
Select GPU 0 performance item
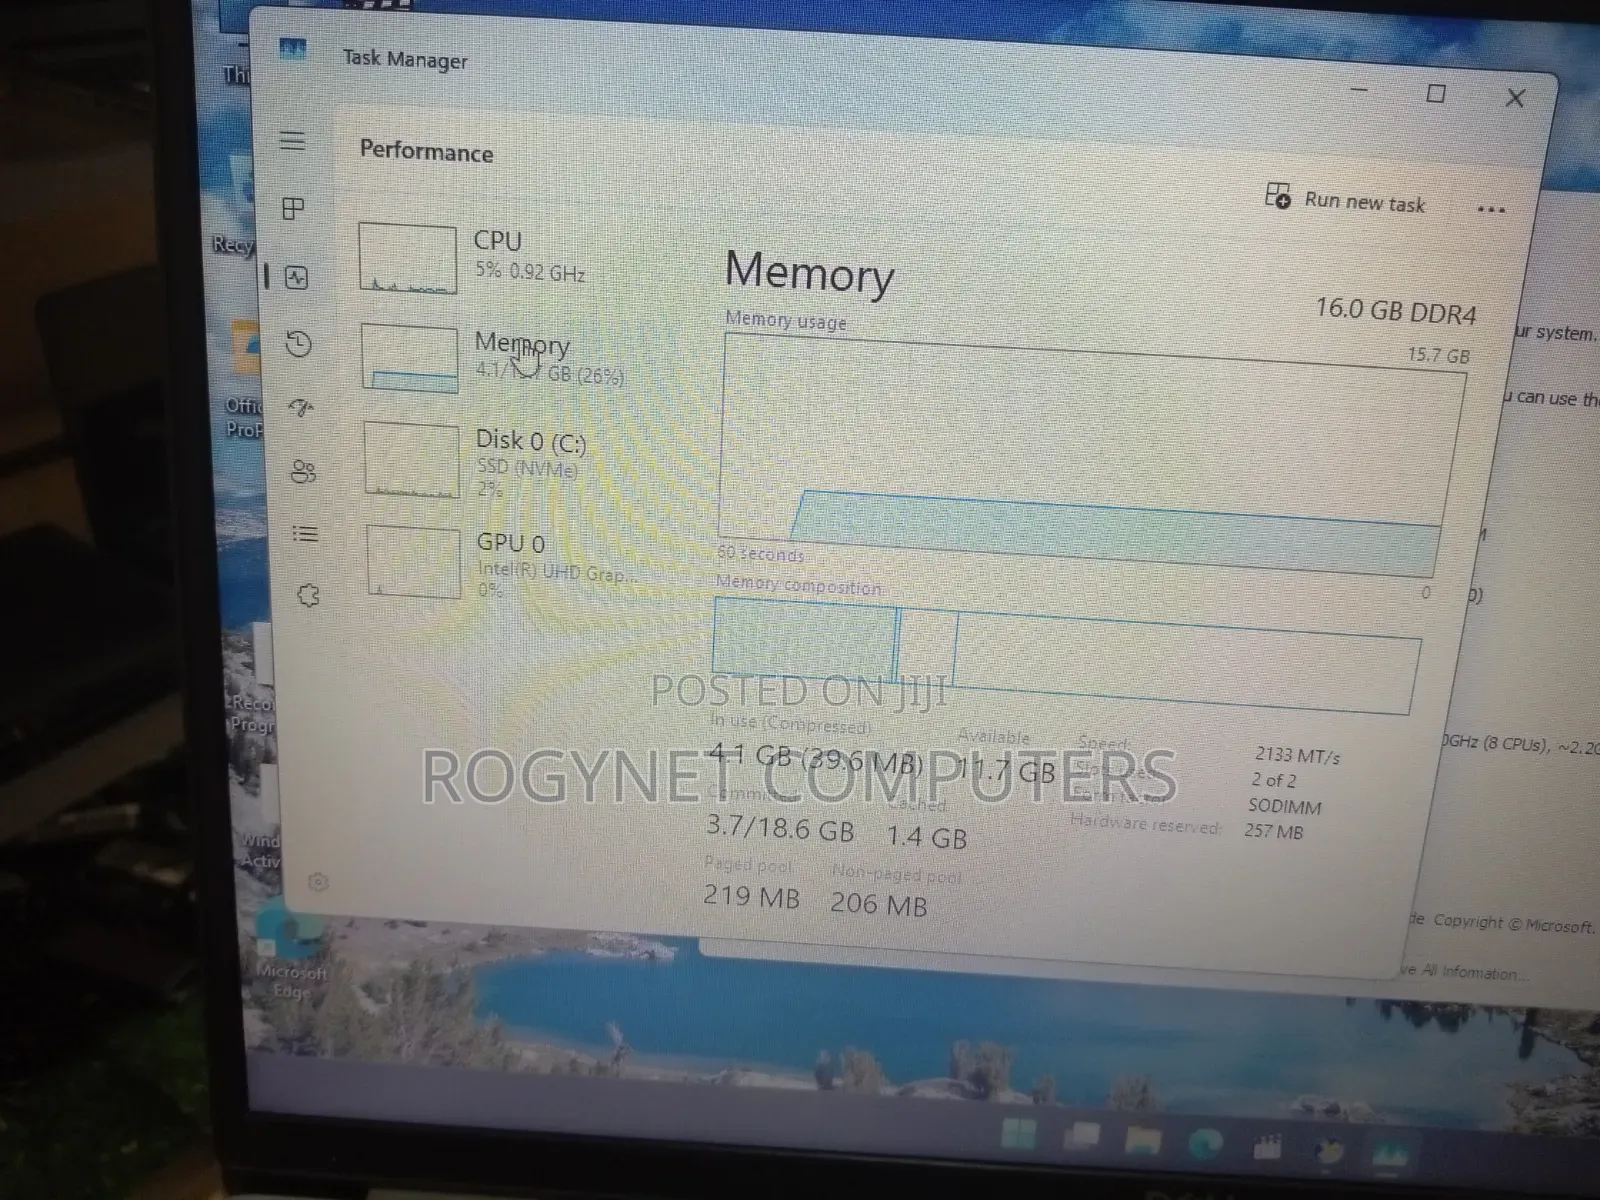point(502,563)
